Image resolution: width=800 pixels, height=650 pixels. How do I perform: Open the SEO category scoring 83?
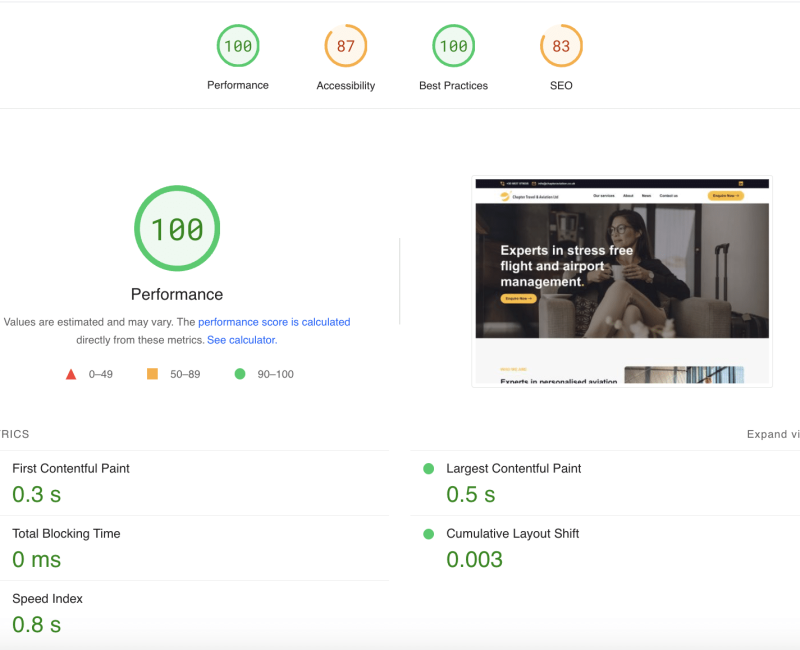561,46
